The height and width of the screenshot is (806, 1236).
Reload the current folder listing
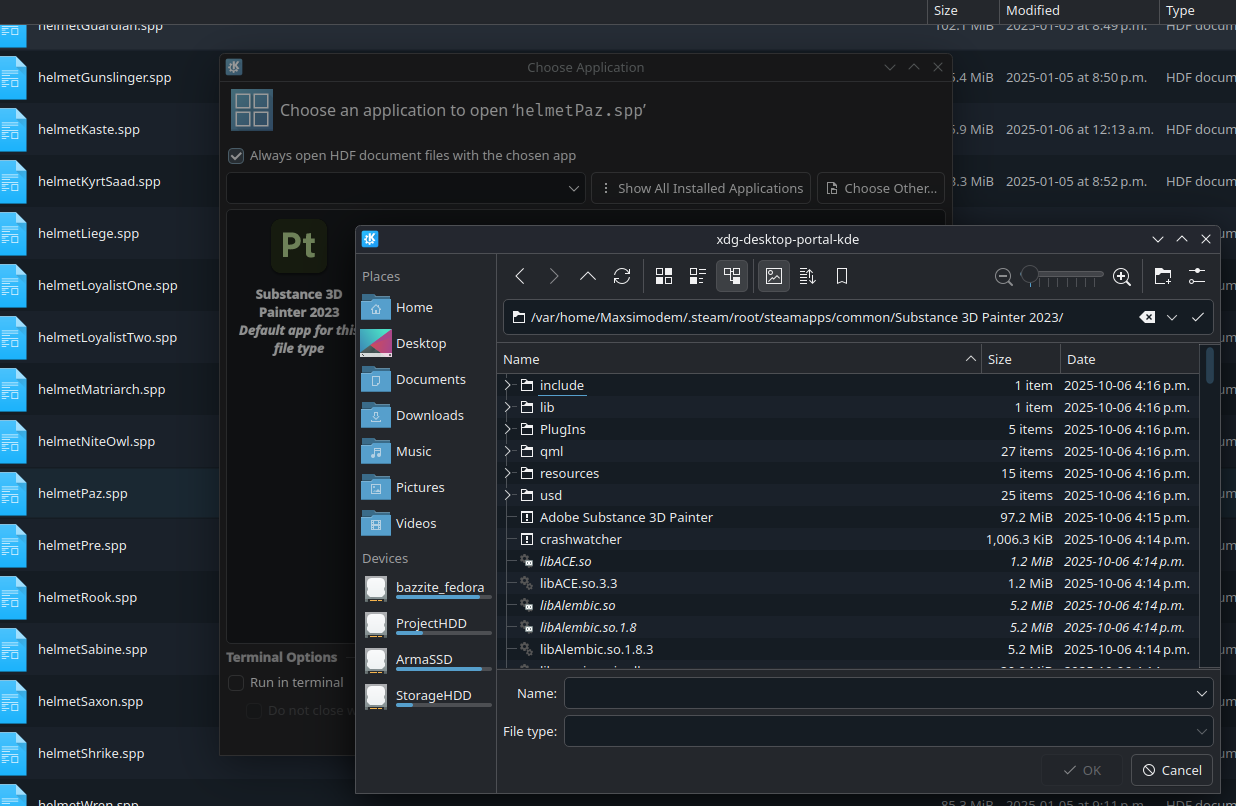click(622, 276)
